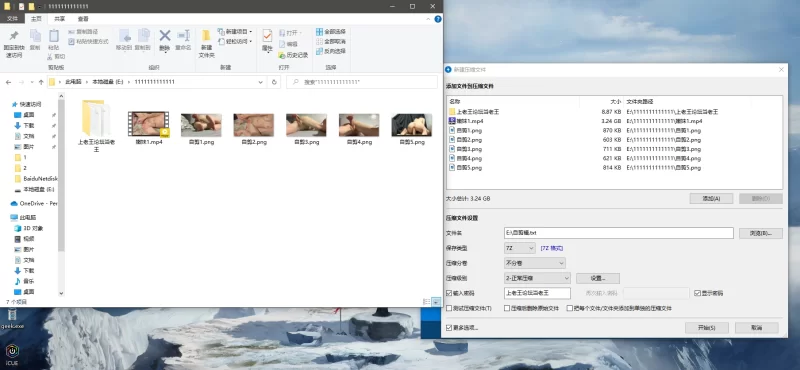
Task: Uncheck the 输入密码 checkbox
Action: (449, 293)
